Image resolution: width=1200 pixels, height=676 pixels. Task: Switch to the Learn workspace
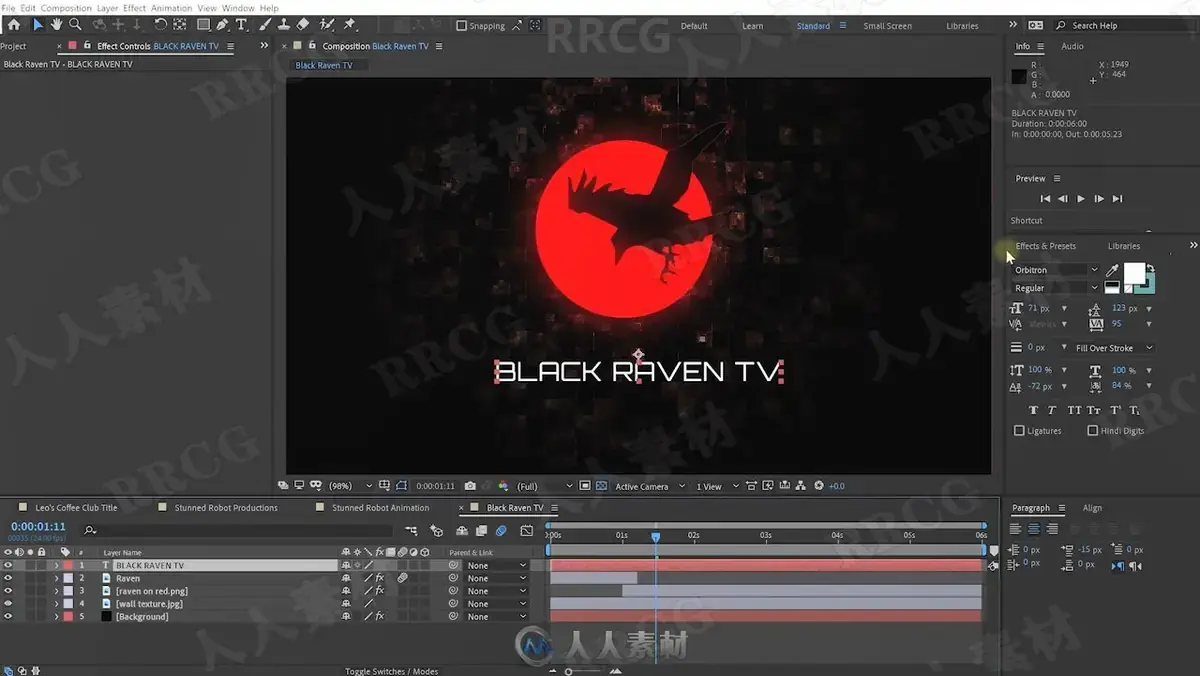point(752,26)
